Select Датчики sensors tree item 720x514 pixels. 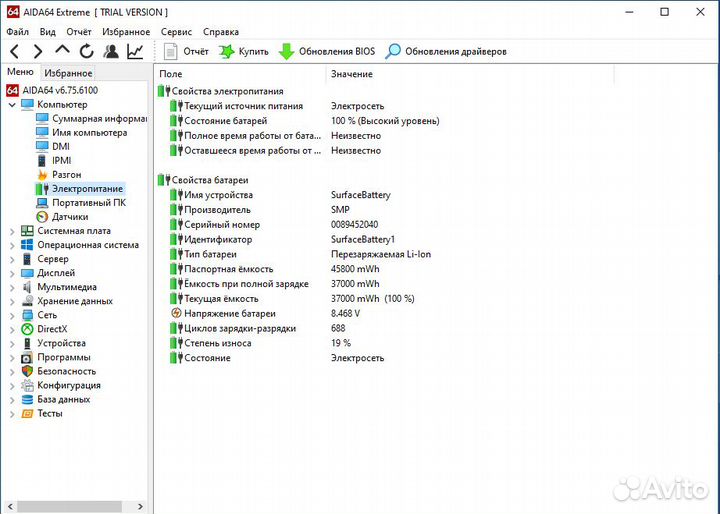click(62, 216)
